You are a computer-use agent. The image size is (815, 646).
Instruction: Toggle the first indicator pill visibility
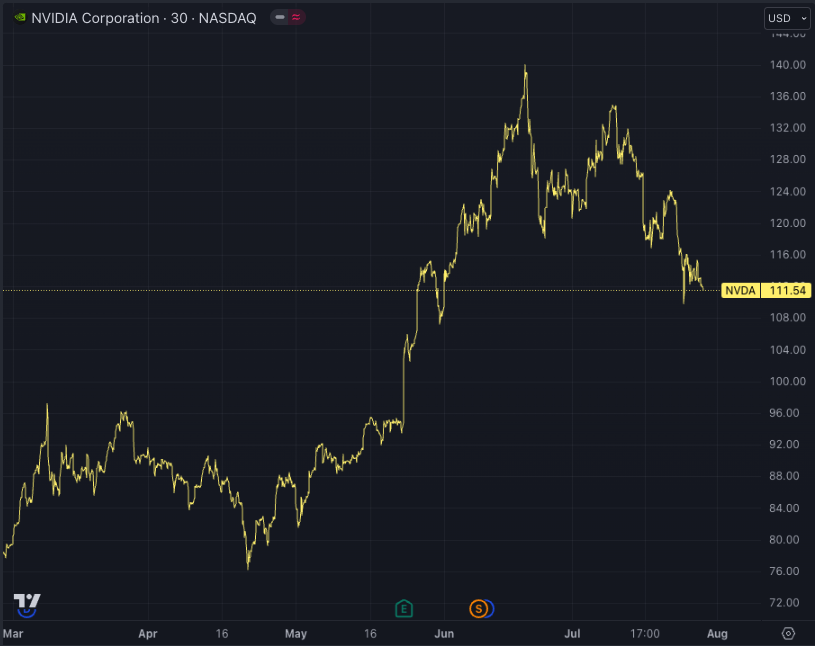tap(277, 17)
